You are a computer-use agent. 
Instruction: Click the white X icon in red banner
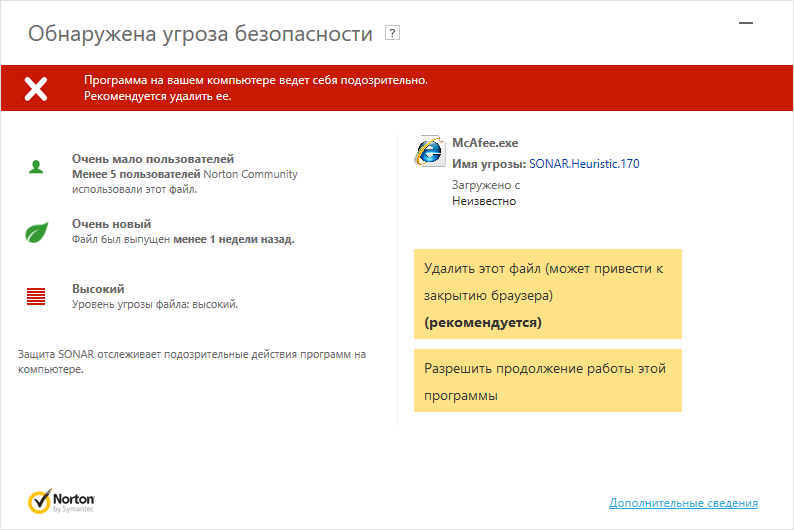36,88
